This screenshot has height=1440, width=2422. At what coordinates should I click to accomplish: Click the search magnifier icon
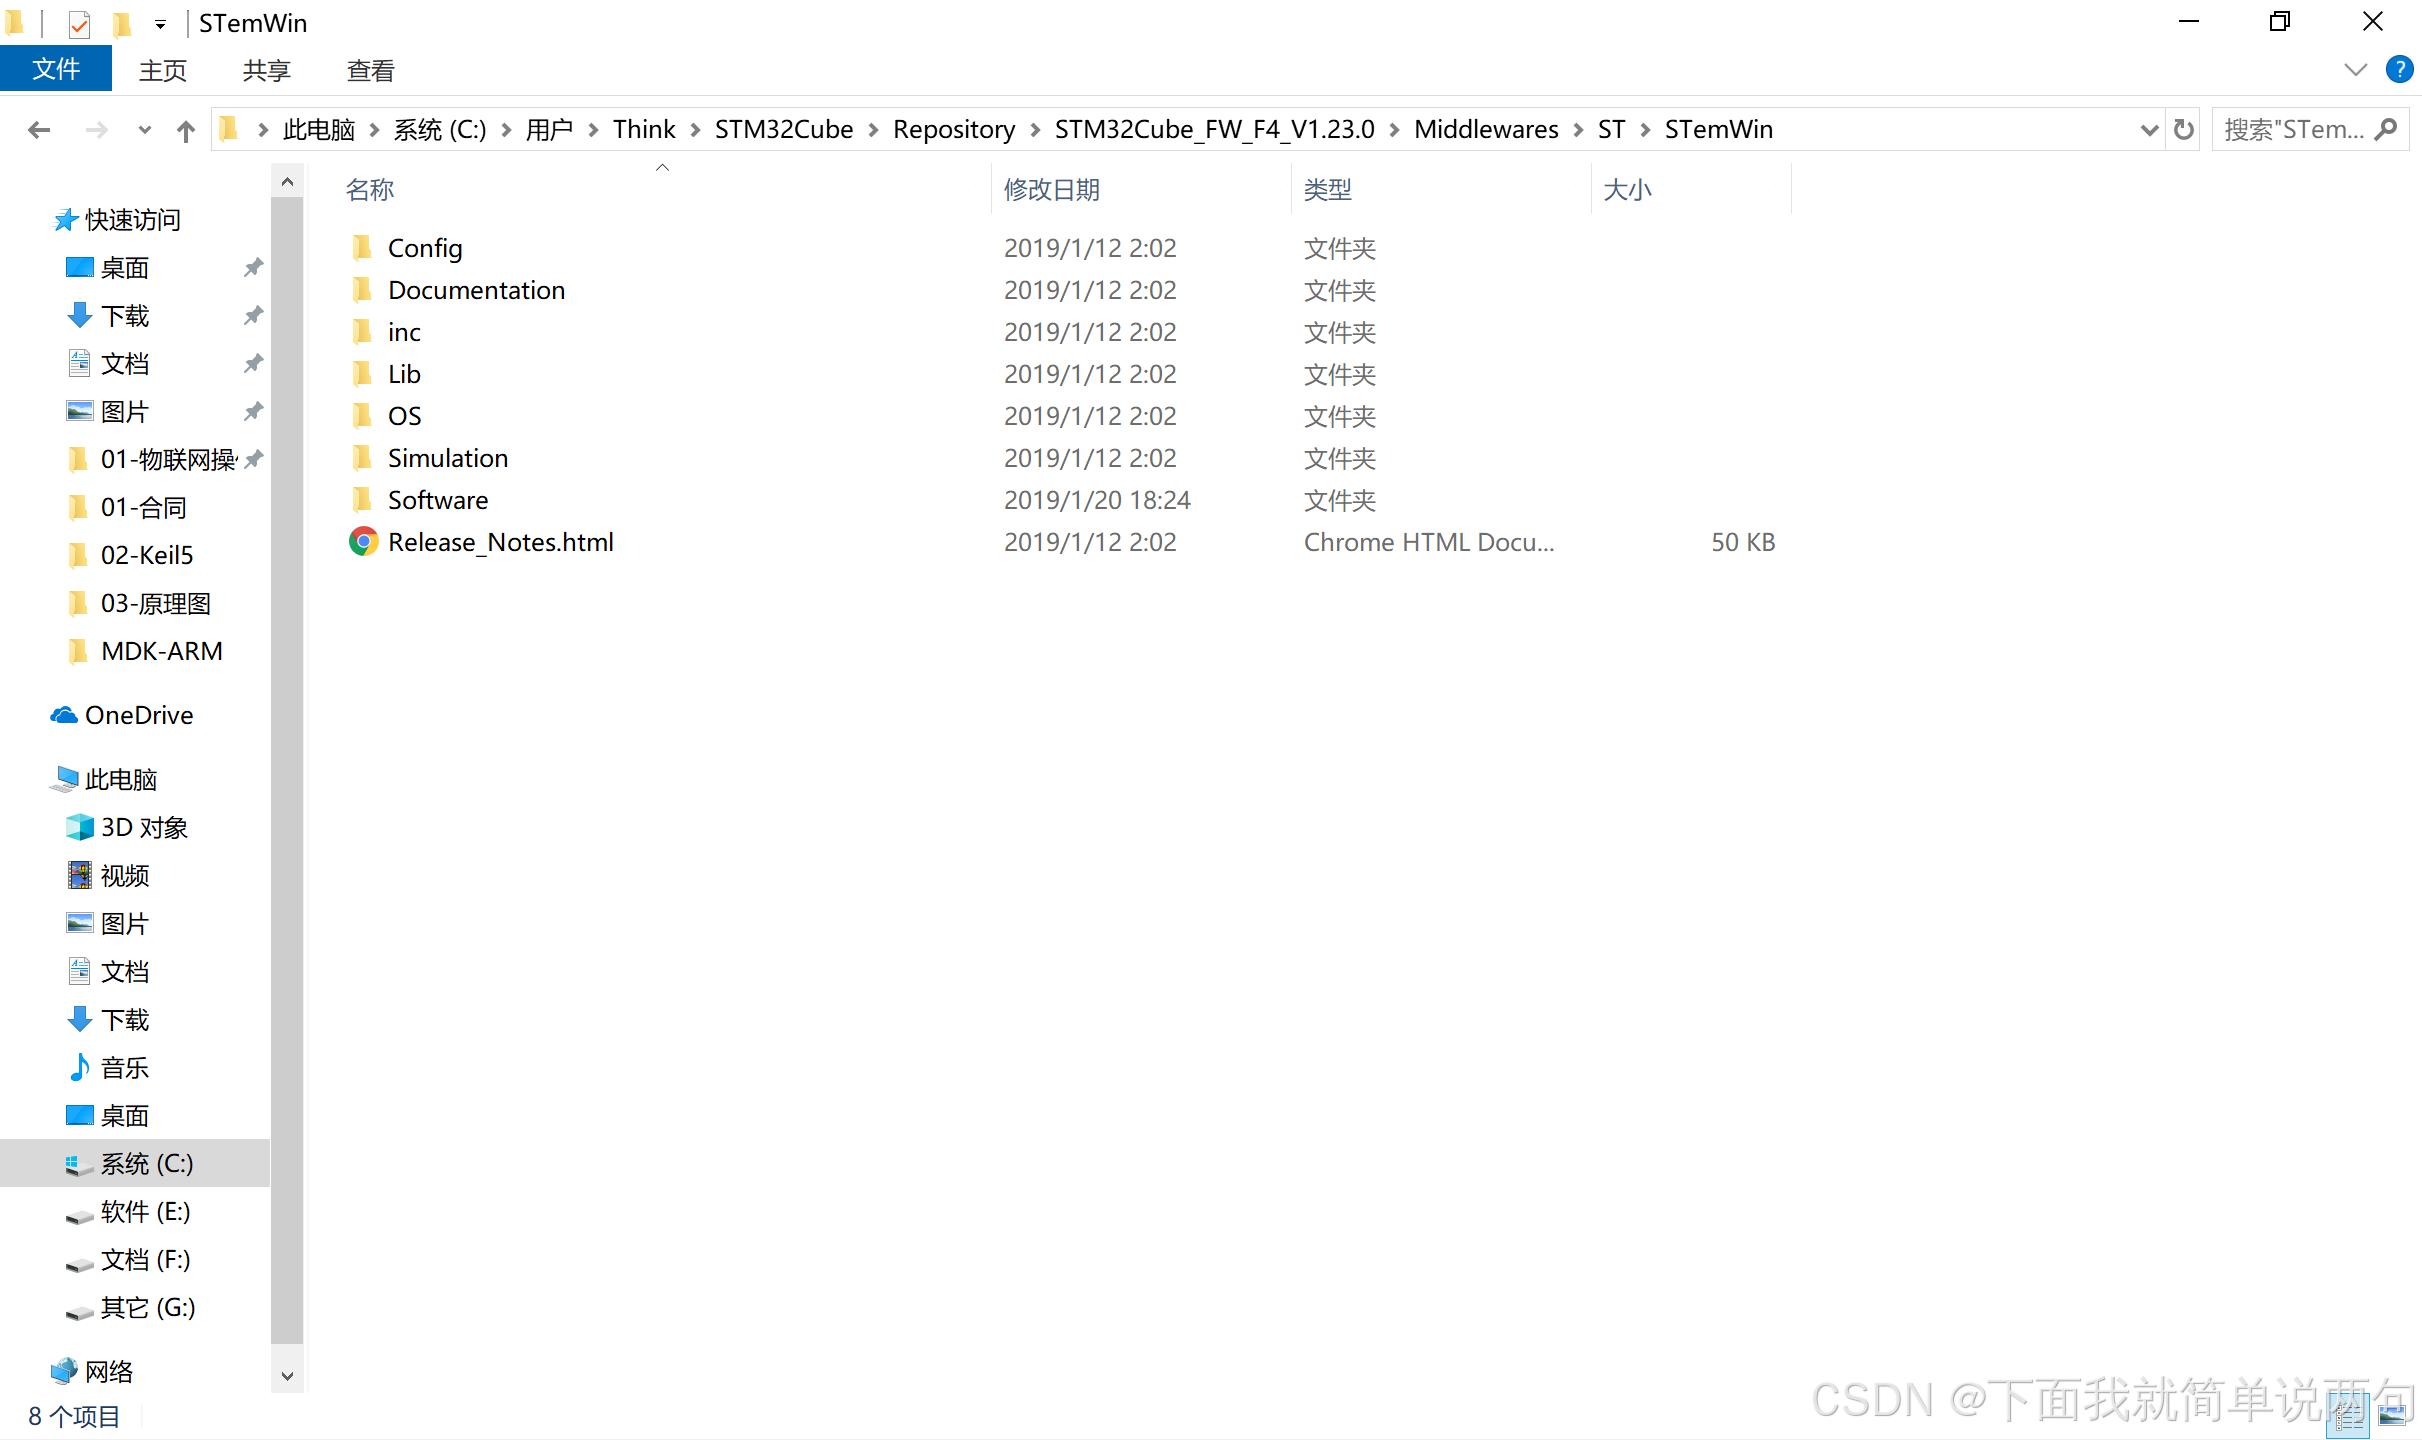(x=2387, y=130)
